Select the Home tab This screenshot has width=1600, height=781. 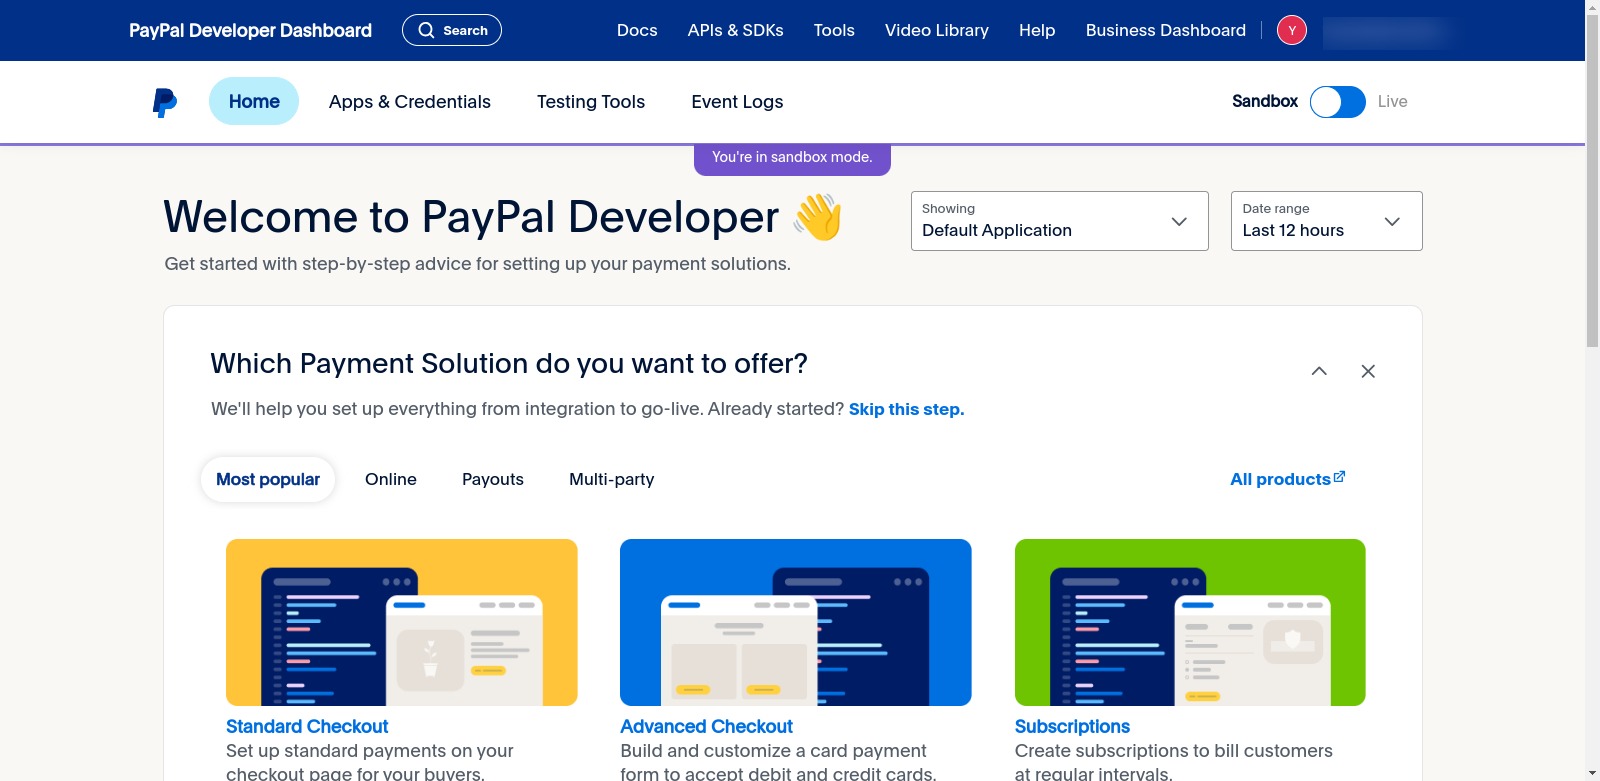254,101
